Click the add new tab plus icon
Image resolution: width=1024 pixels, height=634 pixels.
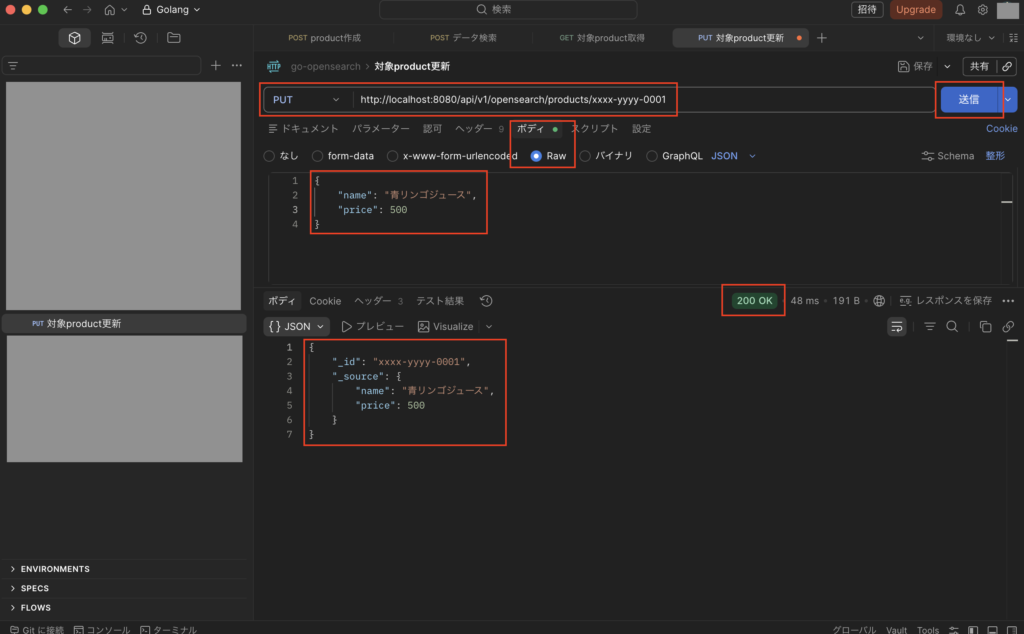pos(822,38)
